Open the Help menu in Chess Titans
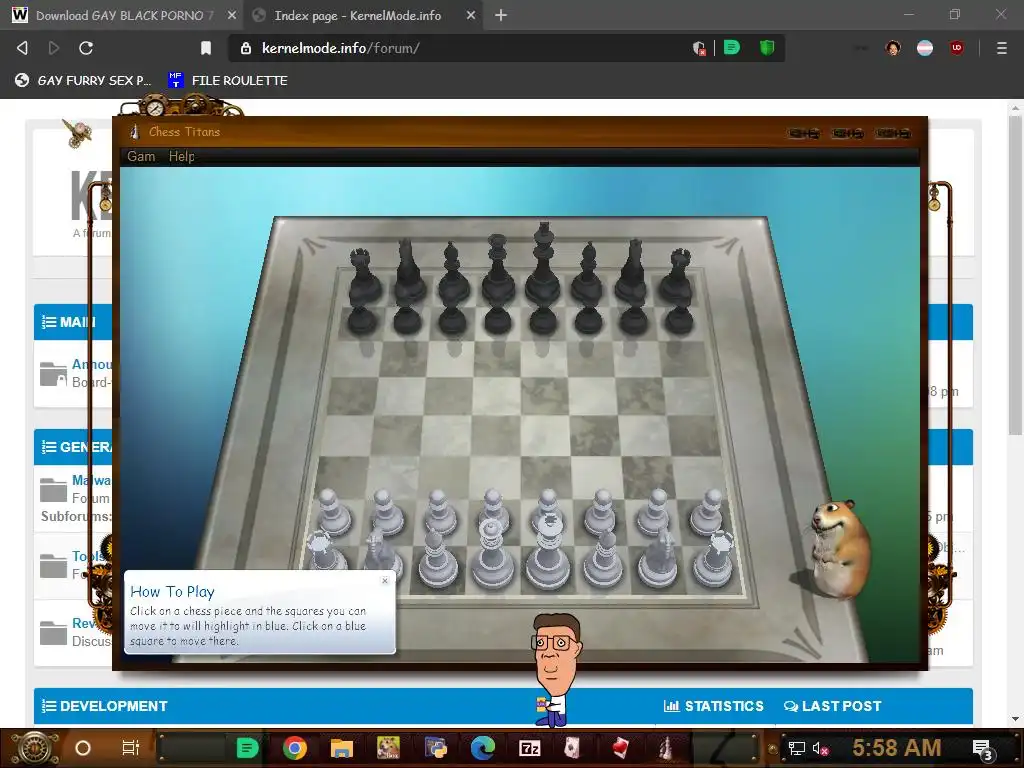 tap(182, 157)
